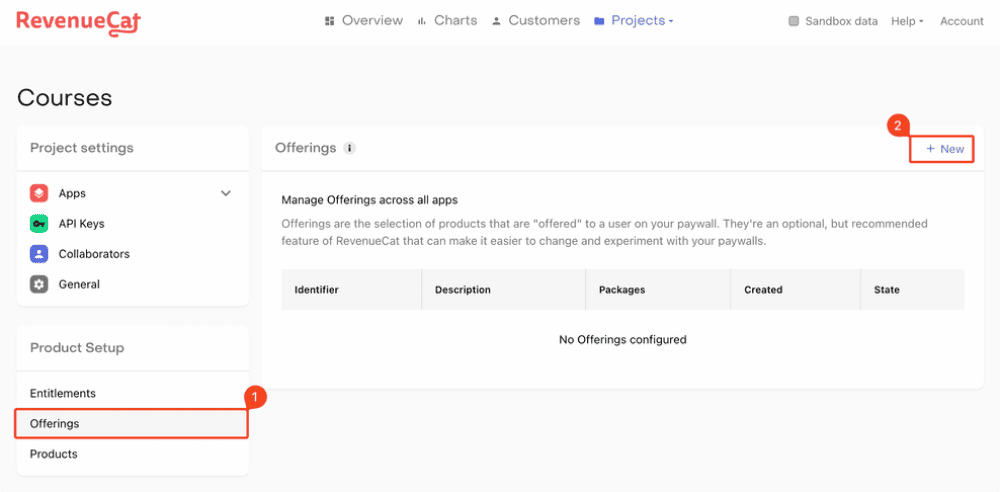The height and width of the screenshot is (492, 1000).
Task: Click the Identifier column header
Action: (316, 290)
